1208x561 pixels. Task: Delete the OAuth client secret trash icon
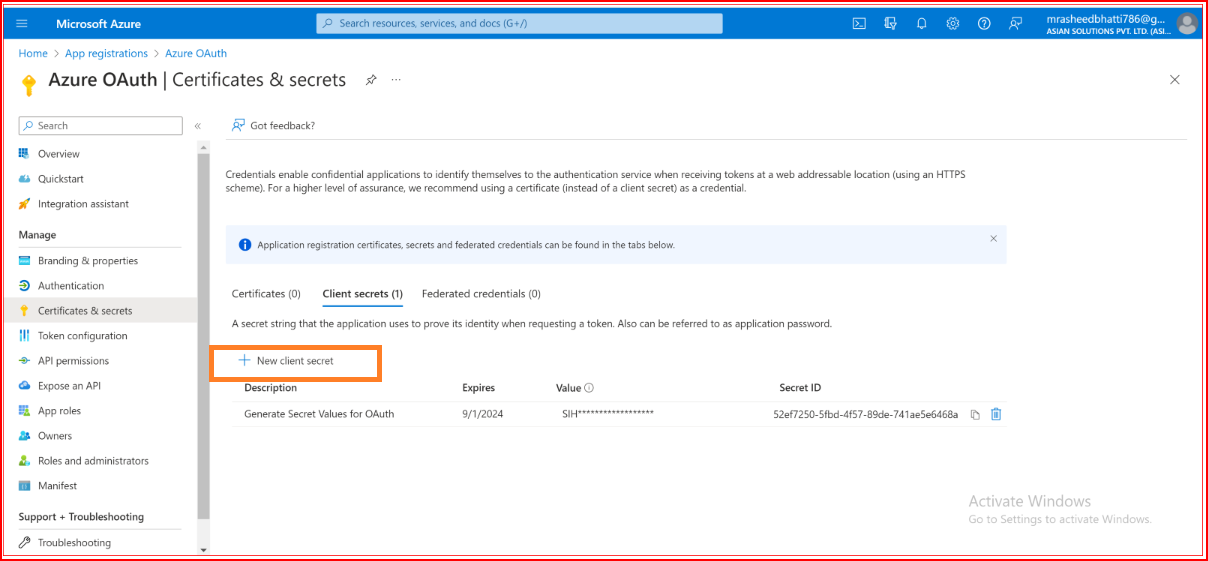[x=996, y=414]
